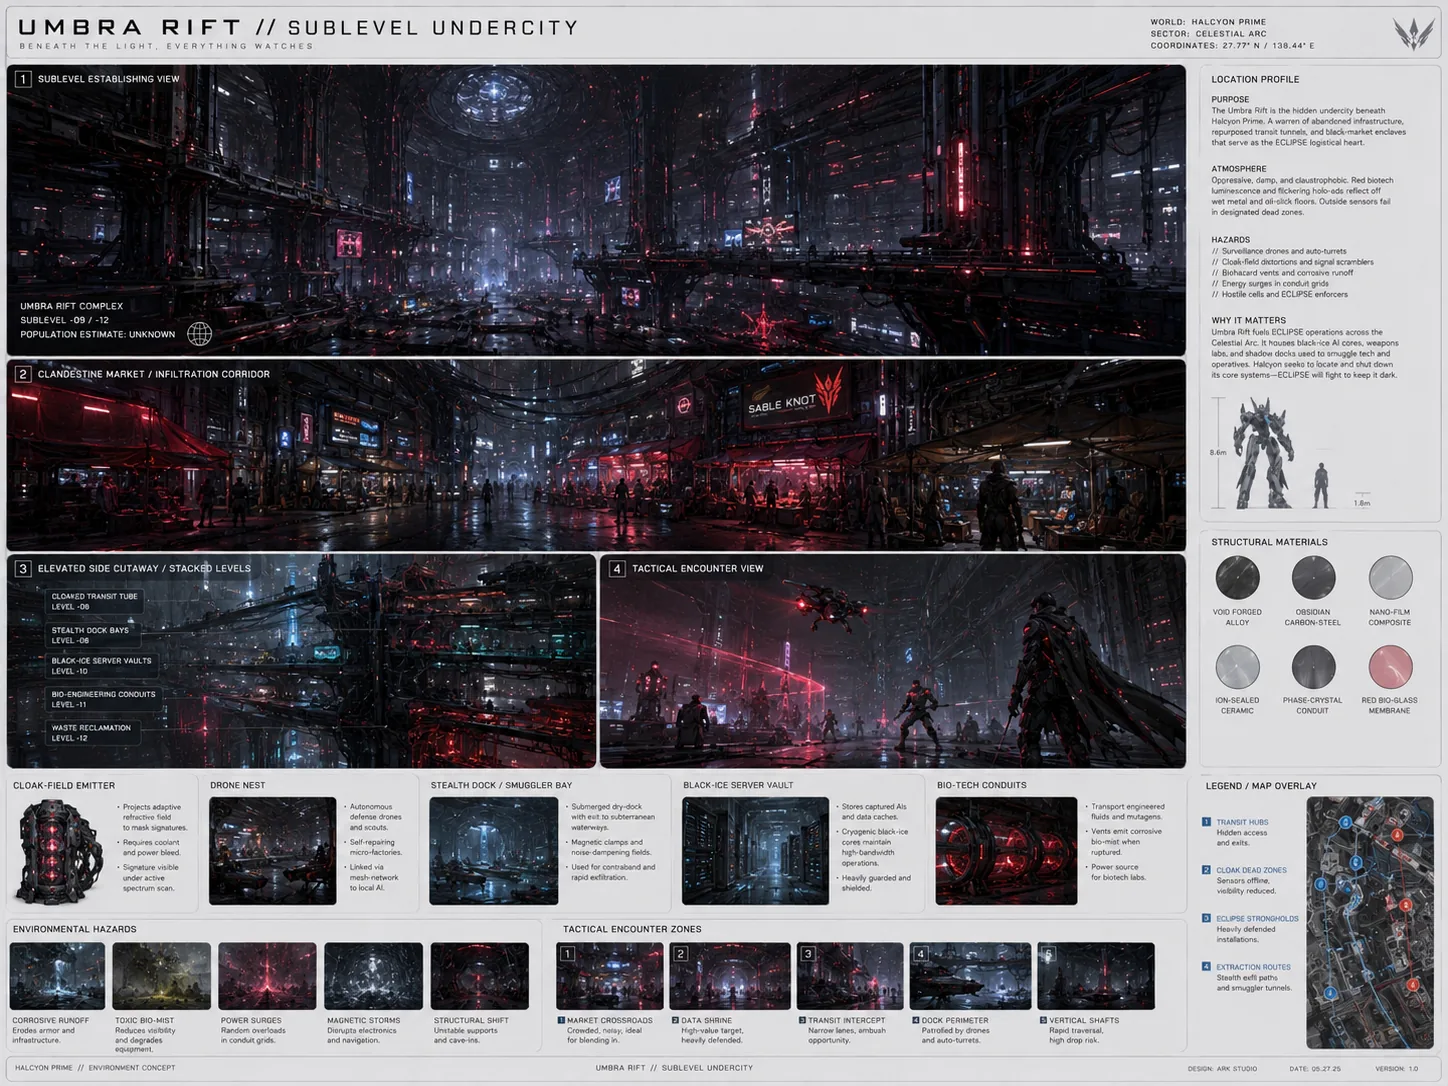The image size is (1448, 1086).
Task: Pick the Red Bio-Glass Membrane swatch
Action: coord(1390,666)
